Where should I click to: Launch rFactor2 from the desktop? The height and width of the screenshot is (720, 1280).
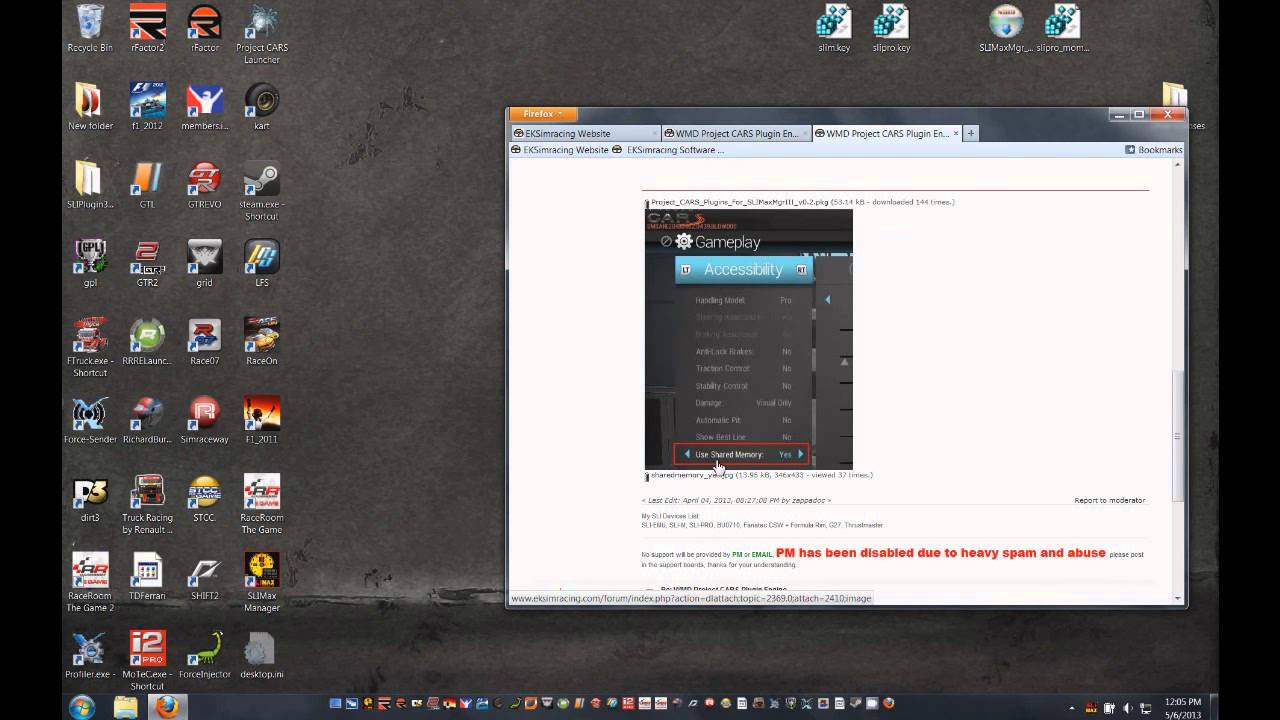click(147, 28)
